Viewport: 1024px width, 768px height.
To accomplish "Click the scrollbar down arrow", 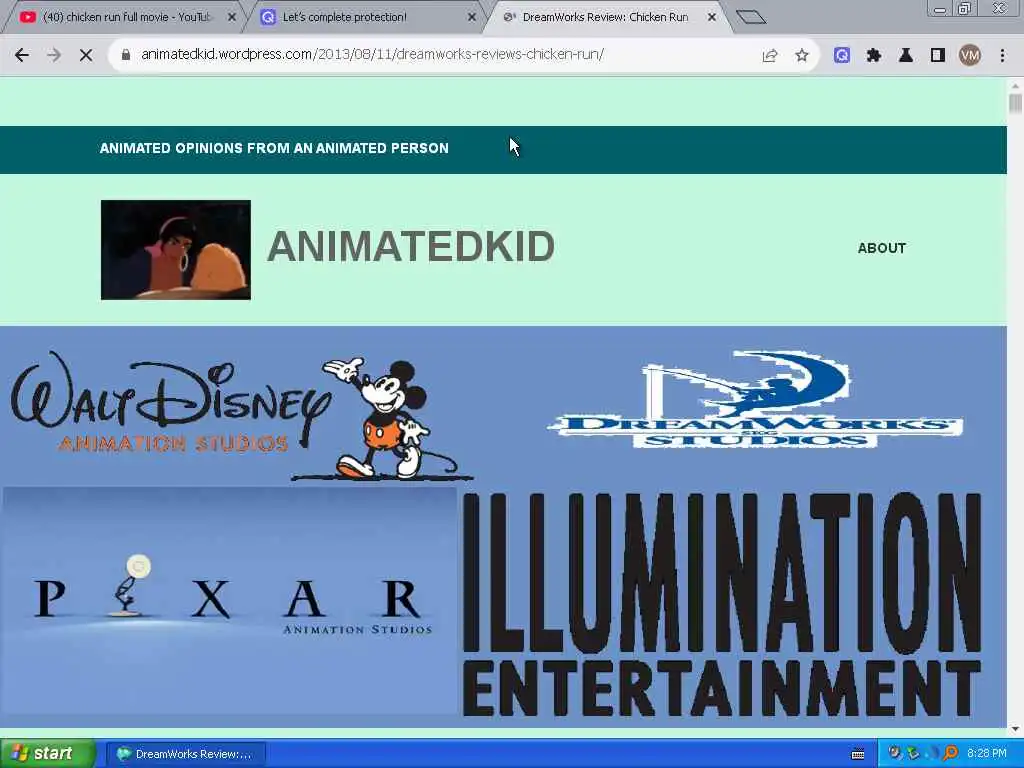I will (x=1015, y=729).
